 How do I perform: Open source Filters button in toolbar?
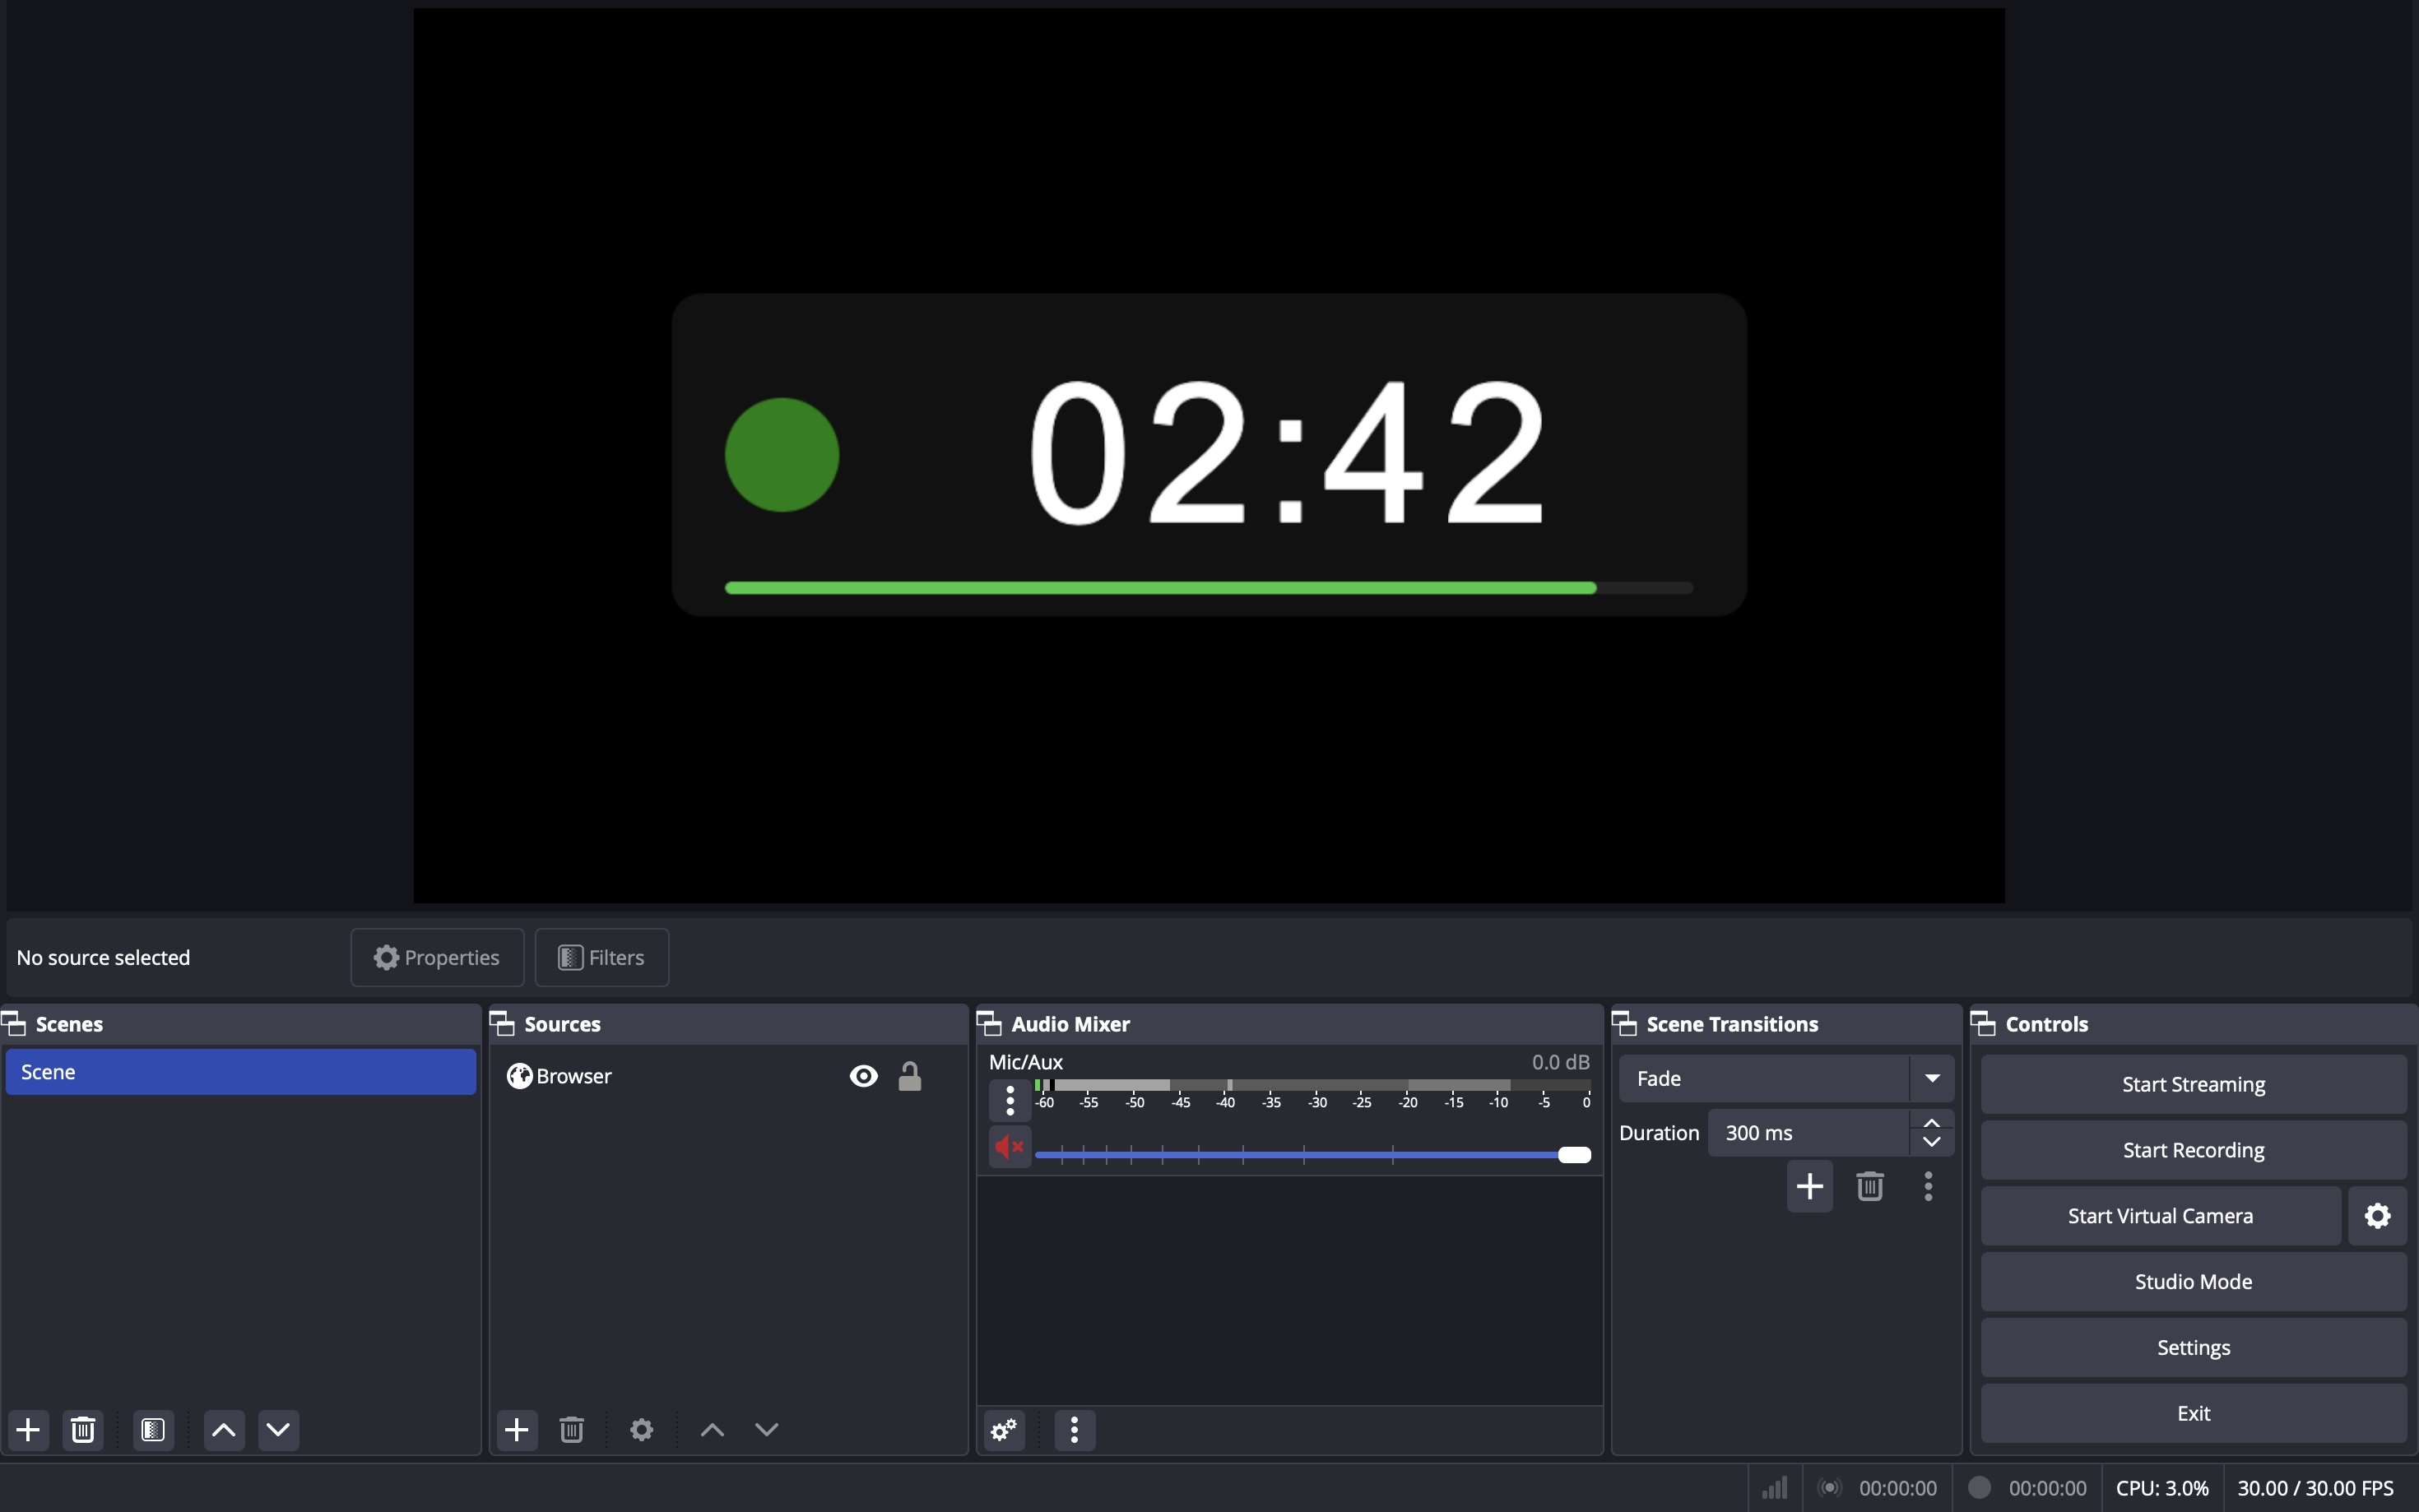tap(601, 957)
